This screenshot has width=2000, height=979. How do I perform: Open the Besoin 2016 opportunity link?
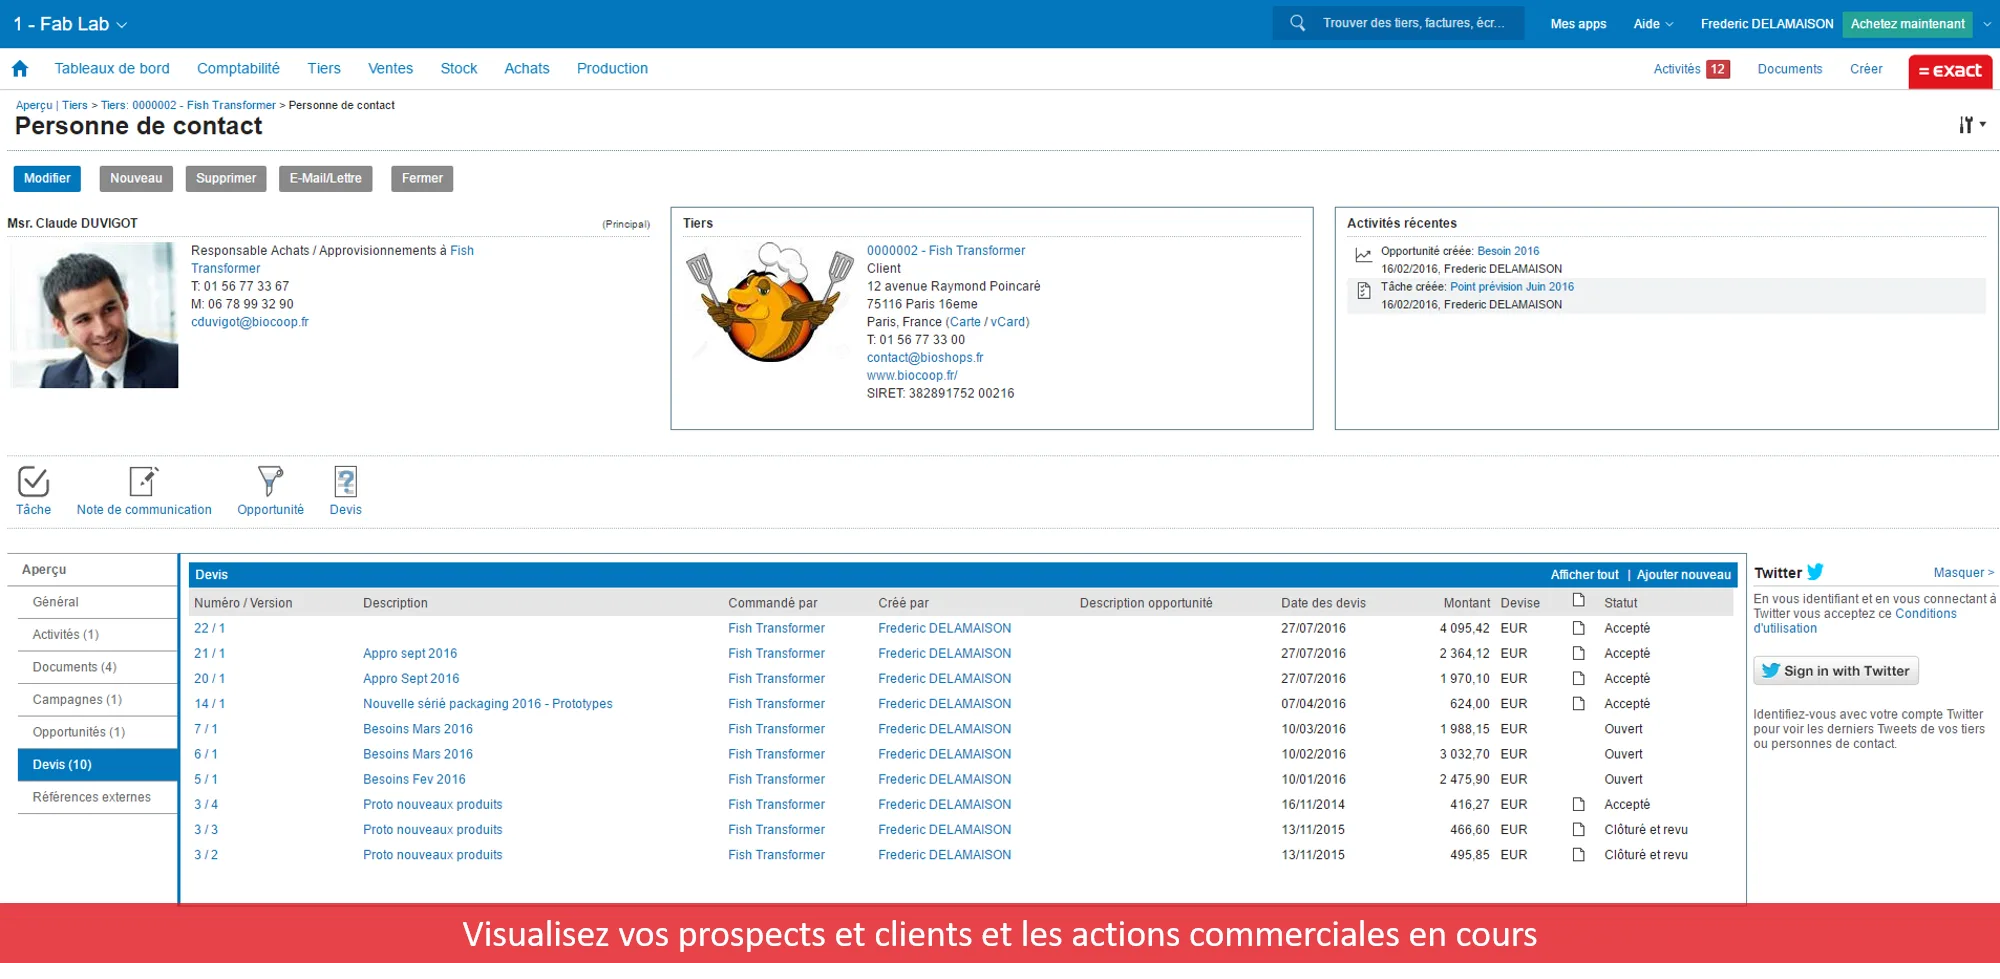click(1508, 252)
